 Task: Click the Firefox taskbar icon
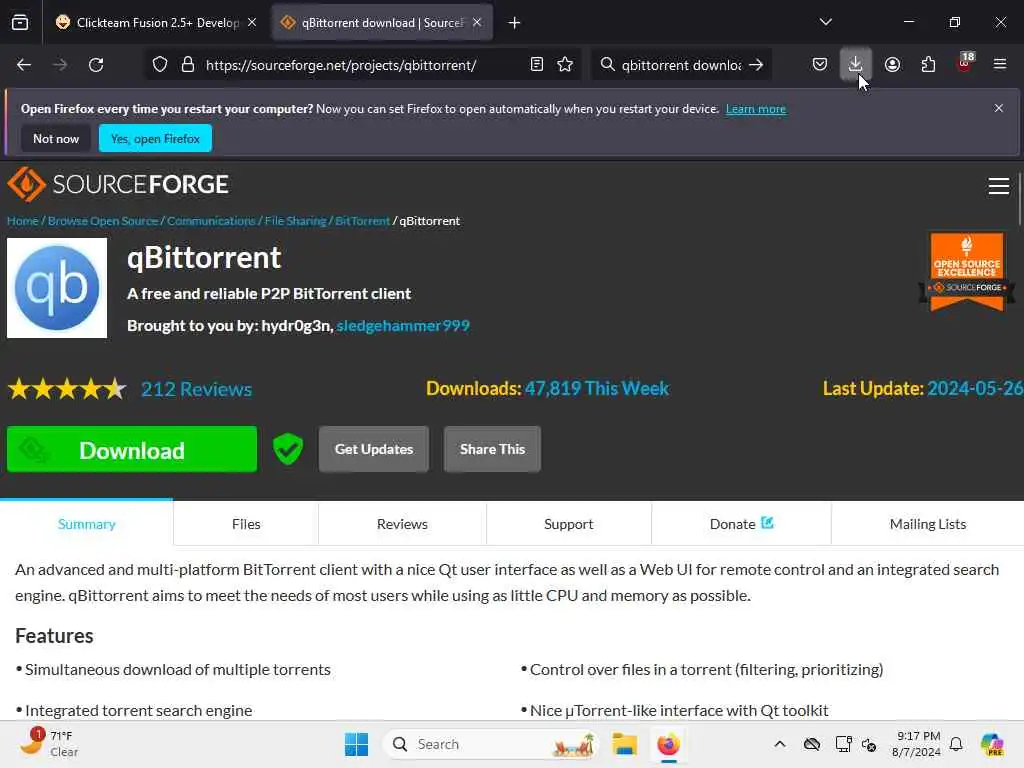click(x=668, y=744)
